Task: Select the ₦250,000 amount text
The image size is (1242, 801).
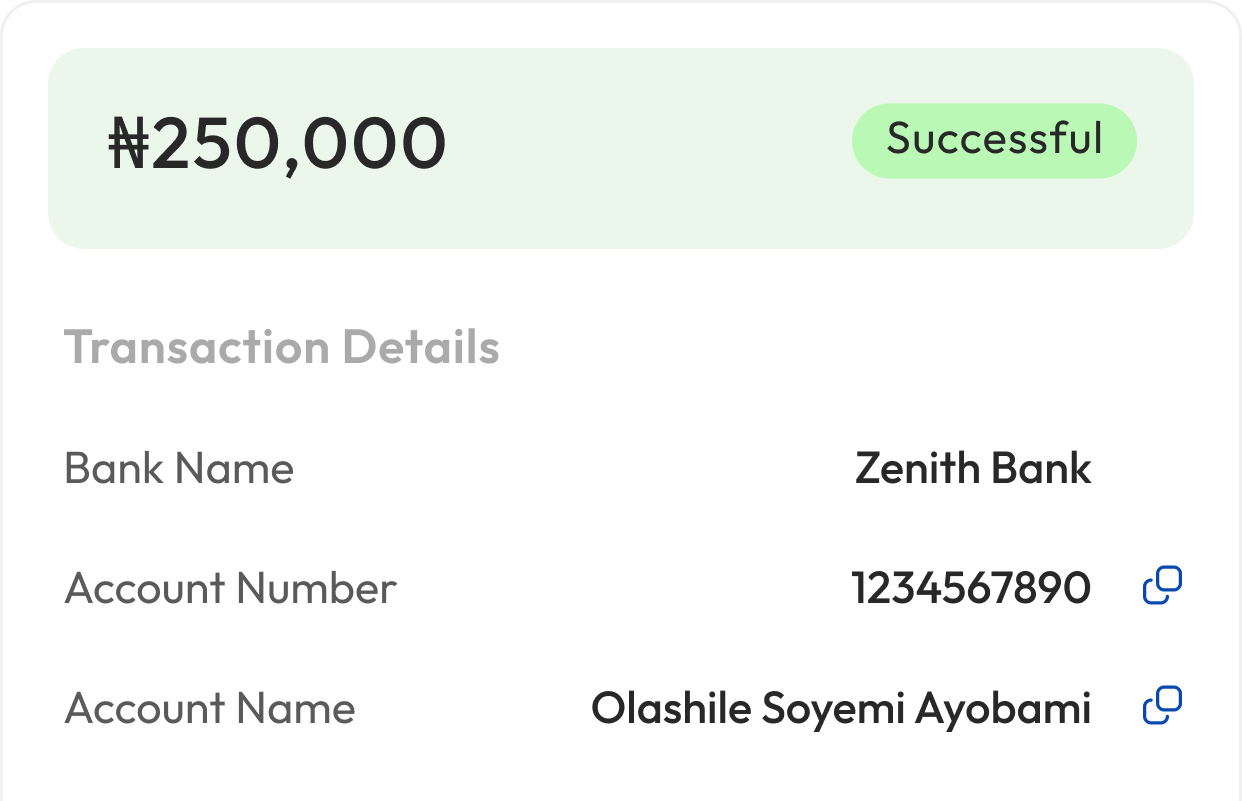Action: (277, 144)
